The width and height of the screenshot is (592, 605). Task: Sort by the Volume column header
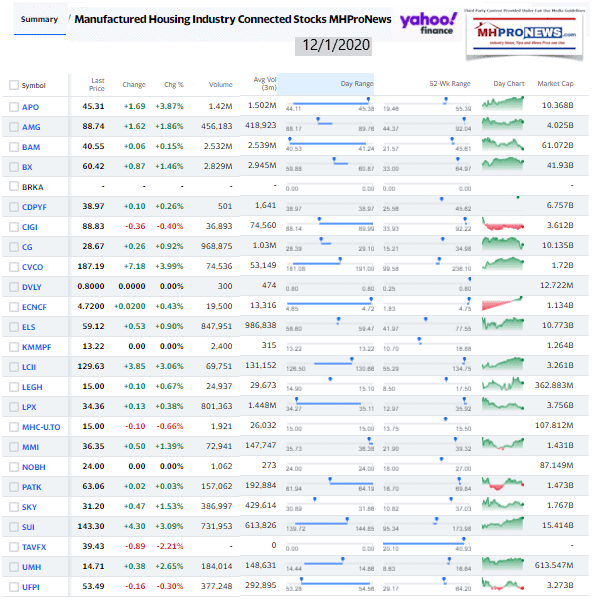point(220,84)
